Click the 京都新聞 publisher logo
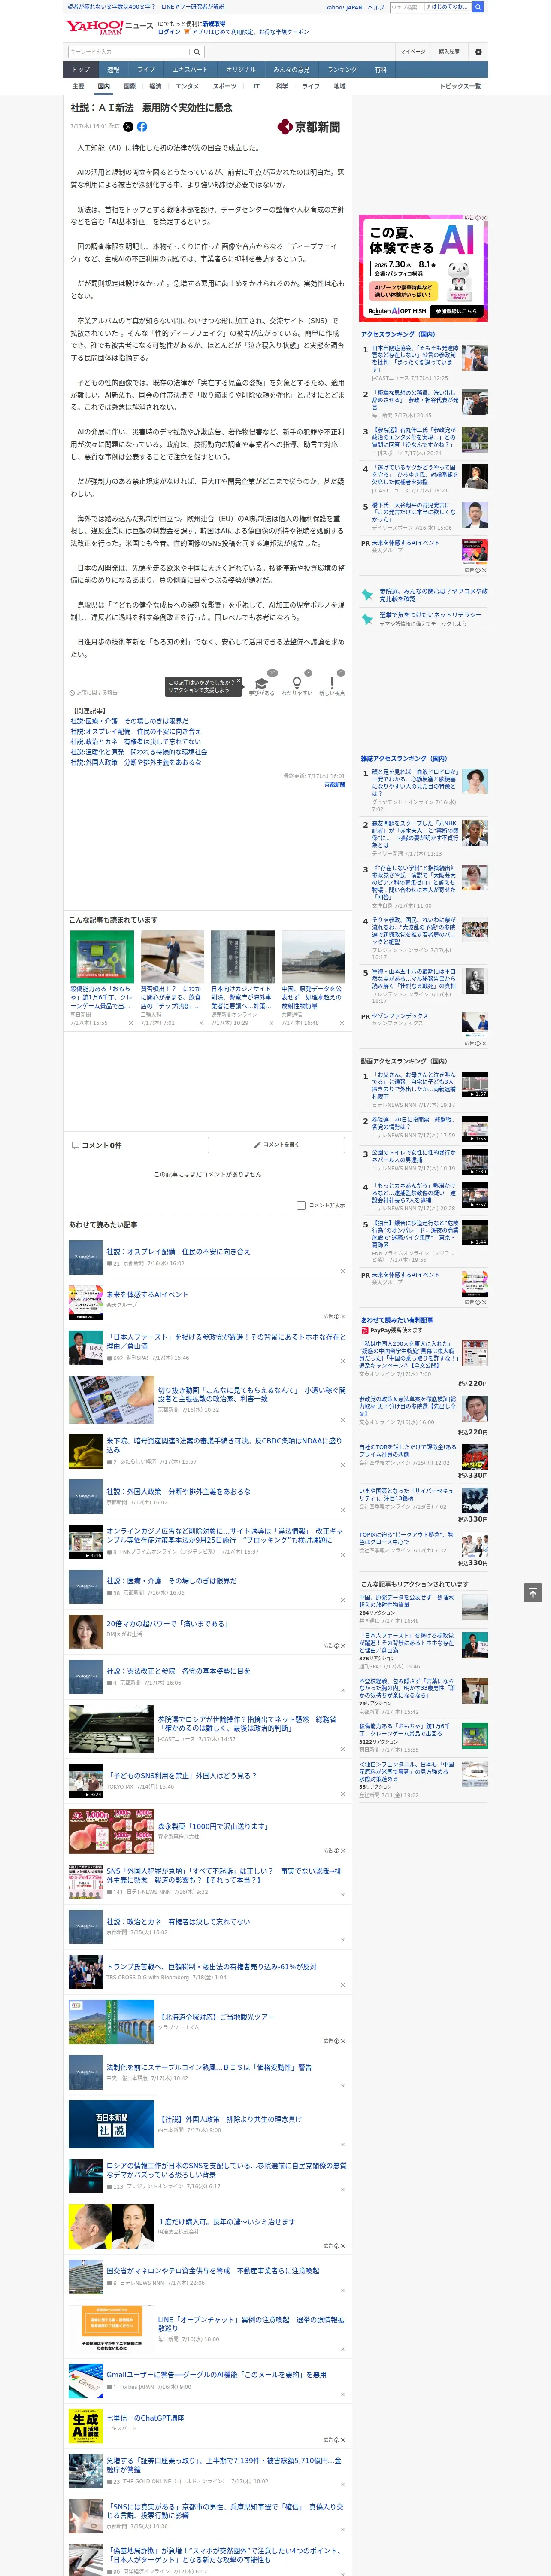551x2576 pixels. (x=309, y=127)
